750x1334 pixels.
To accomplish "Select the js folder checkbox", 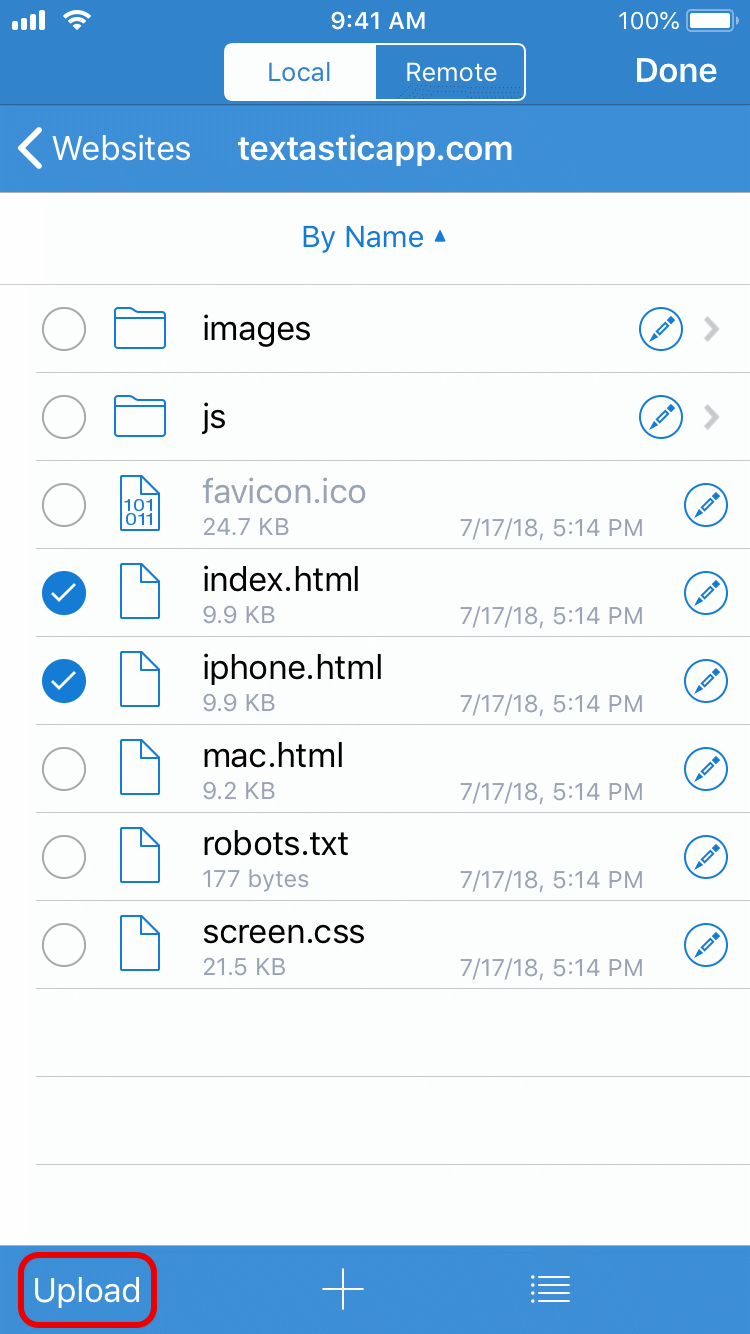I will 64,417.
